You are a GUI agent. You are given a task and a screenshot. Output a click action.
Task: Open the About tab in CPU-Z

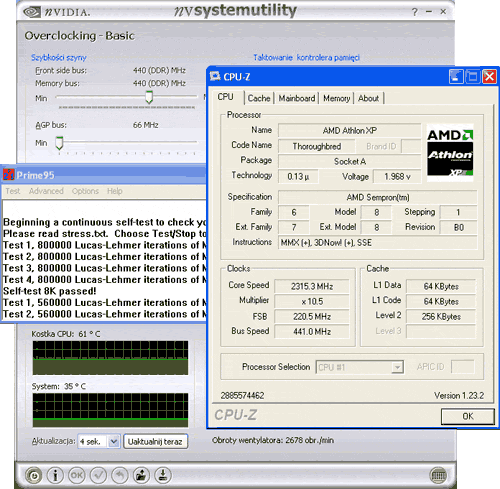368,98
